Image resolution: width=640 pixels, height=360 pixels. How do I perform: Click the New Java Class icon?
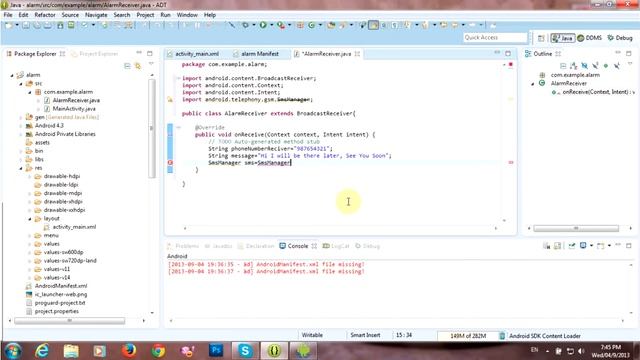pyautogui.click(x=311, y=25)
